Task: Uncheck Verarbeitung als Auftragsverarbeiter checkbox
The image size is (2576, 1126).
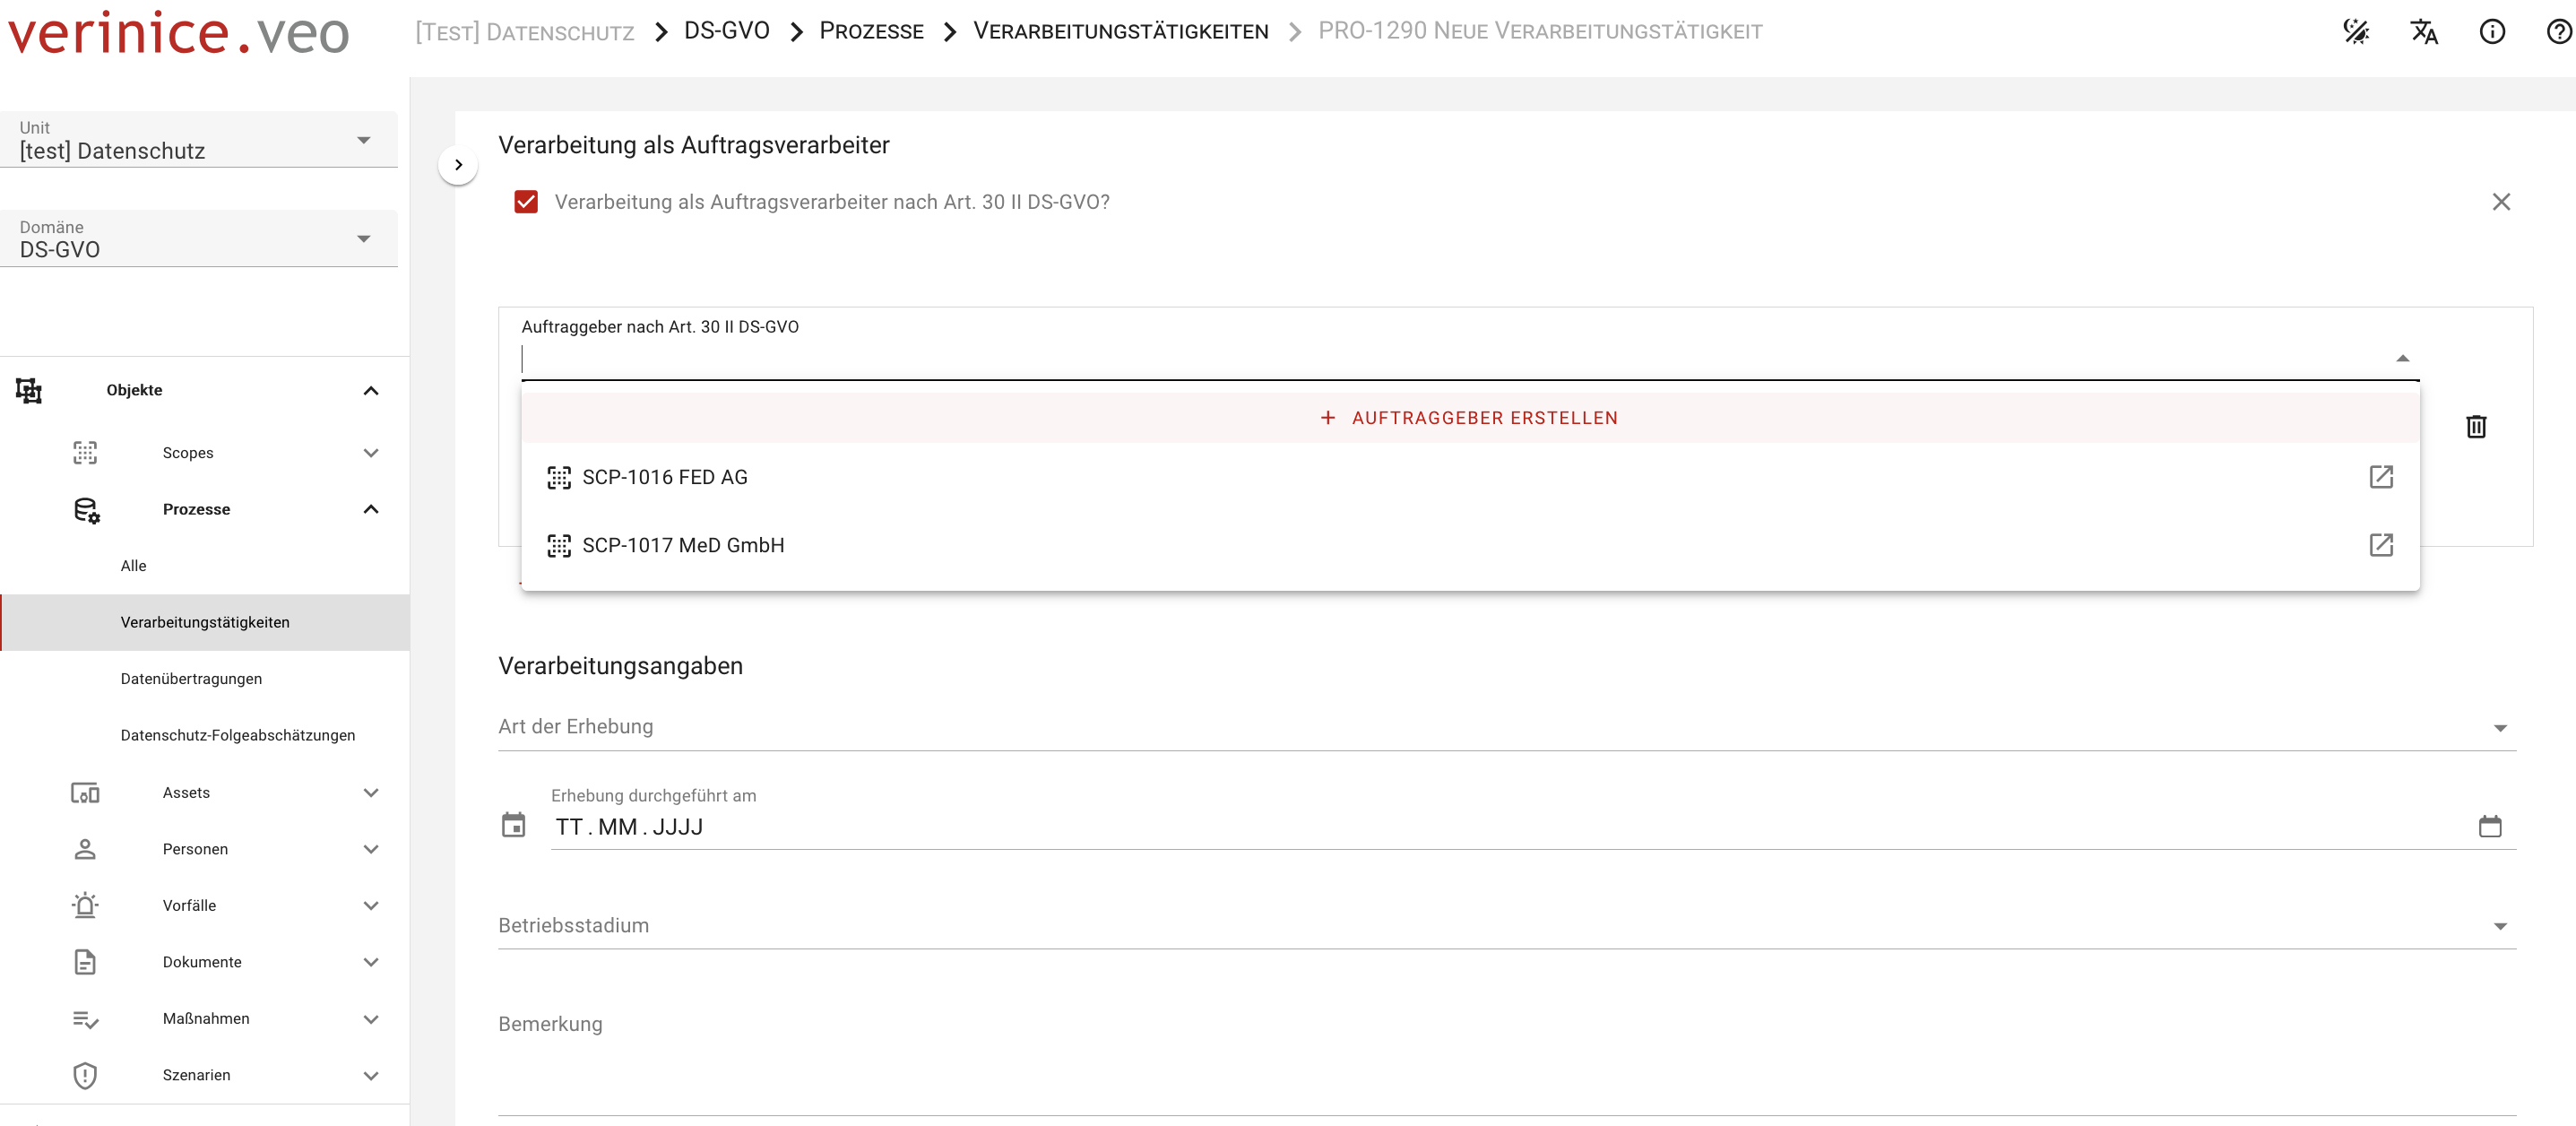Action: 526,202
